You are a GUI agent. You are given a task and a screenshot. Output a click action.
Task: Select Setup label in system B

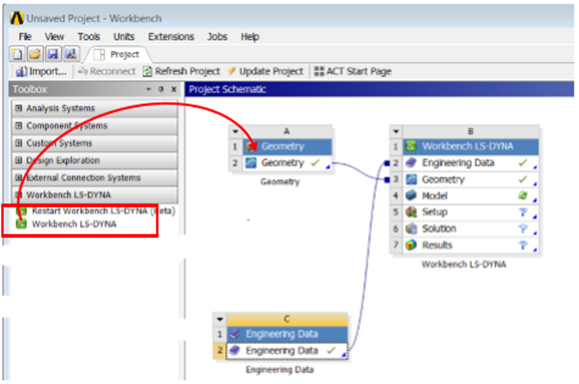click(435, 212)
